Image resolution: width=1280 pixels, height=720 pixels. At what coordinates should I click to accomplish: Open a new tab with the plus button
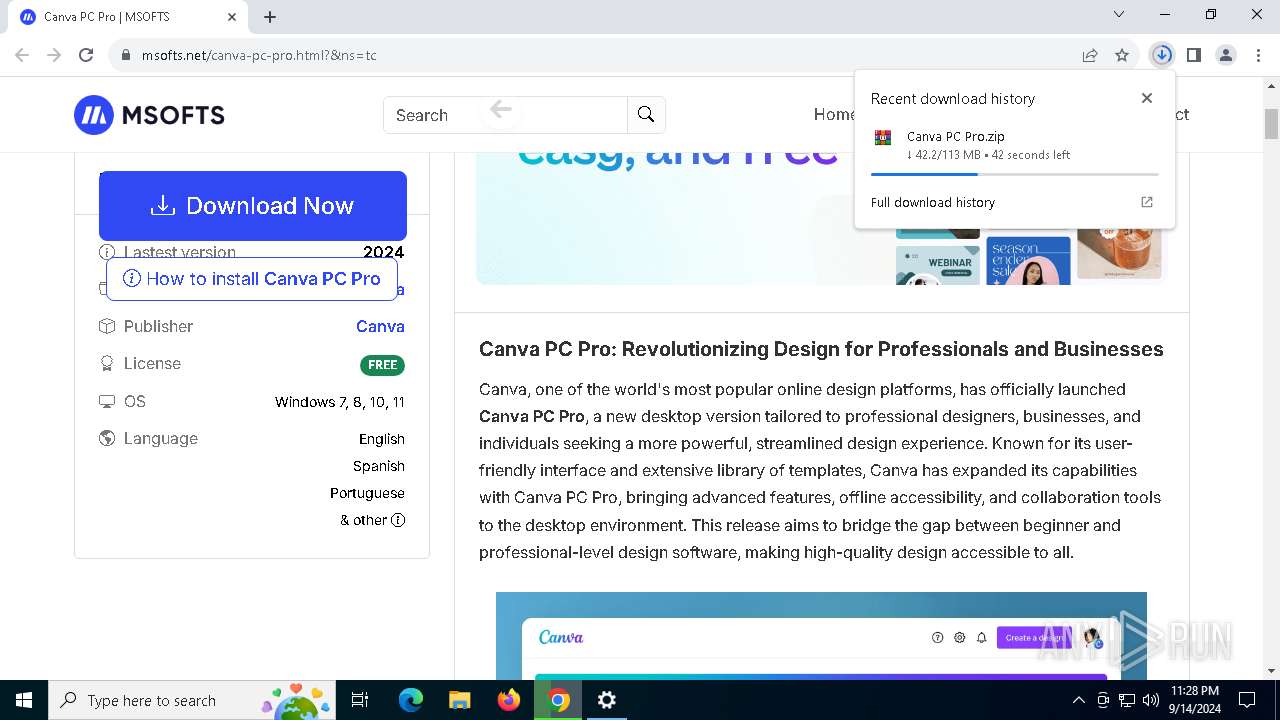pos(270,17)
